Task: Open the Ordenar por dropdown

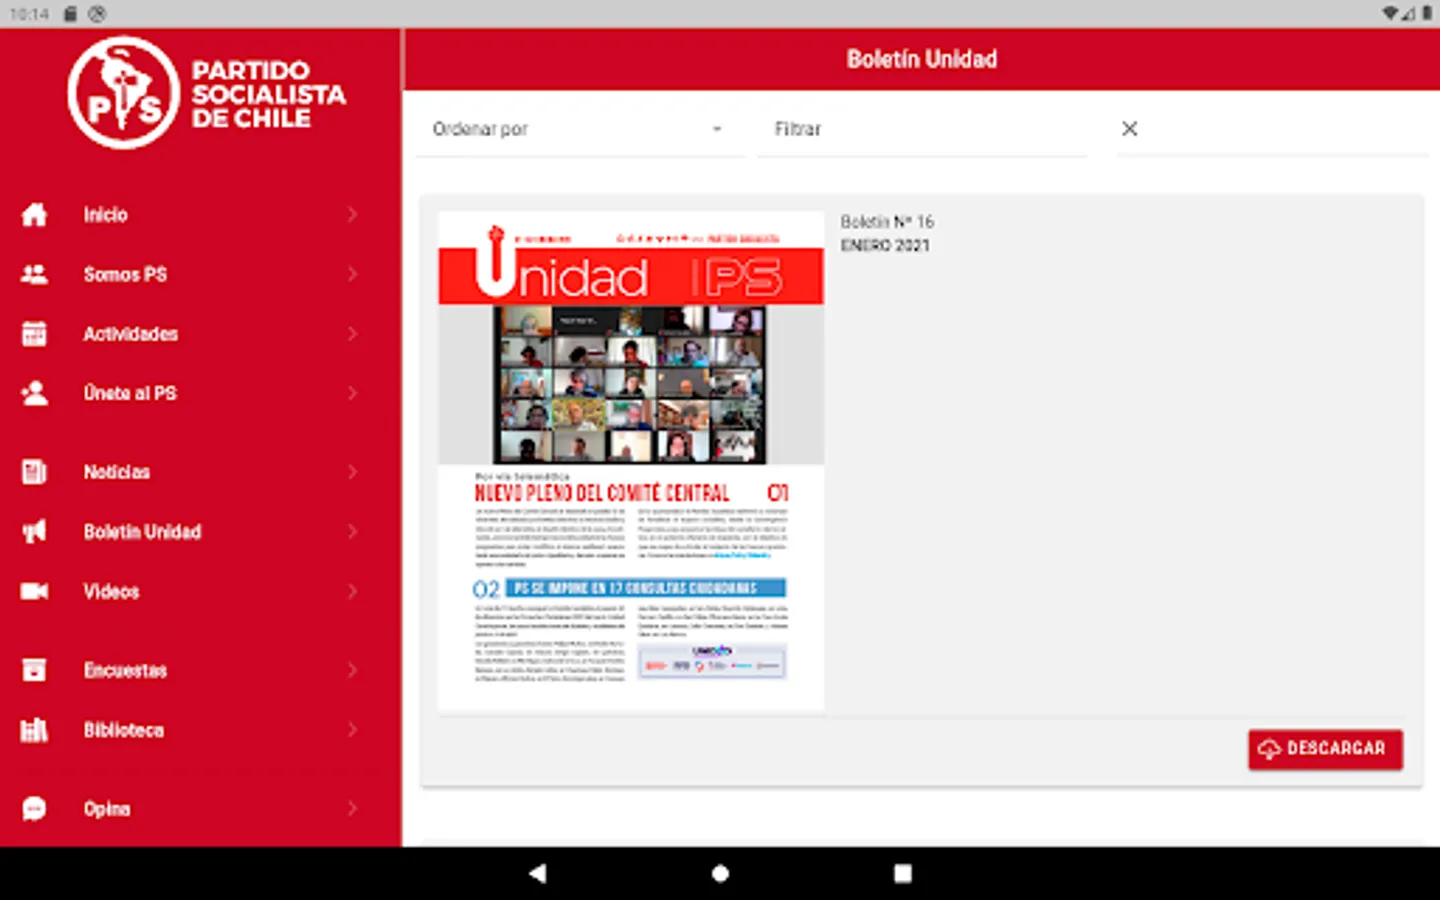Action: coord(579,129)
